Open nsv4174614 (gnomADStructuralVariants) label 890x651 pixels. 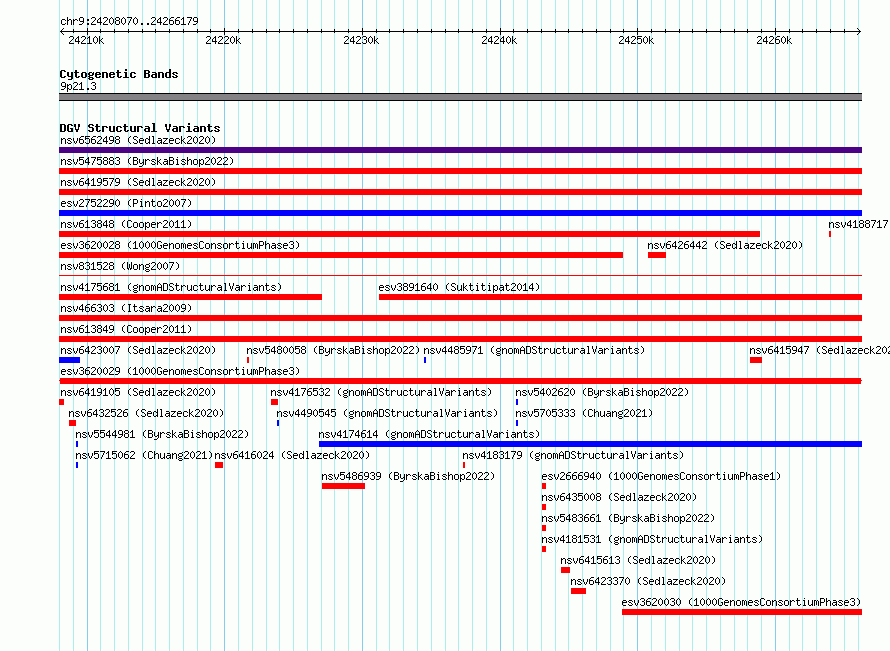point(429,434)
